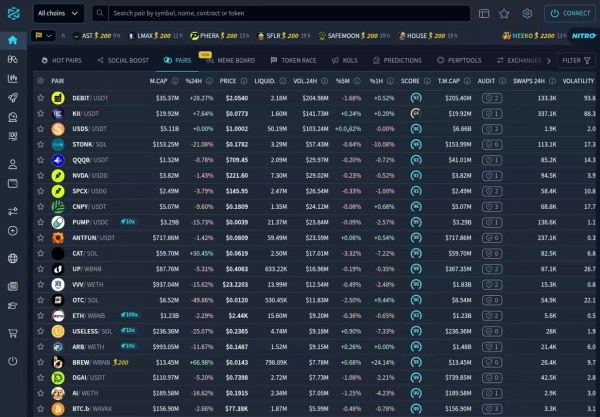Open the ETH/WBNB pair row
This screenshot has width=600, height=417.
point(314,316)
